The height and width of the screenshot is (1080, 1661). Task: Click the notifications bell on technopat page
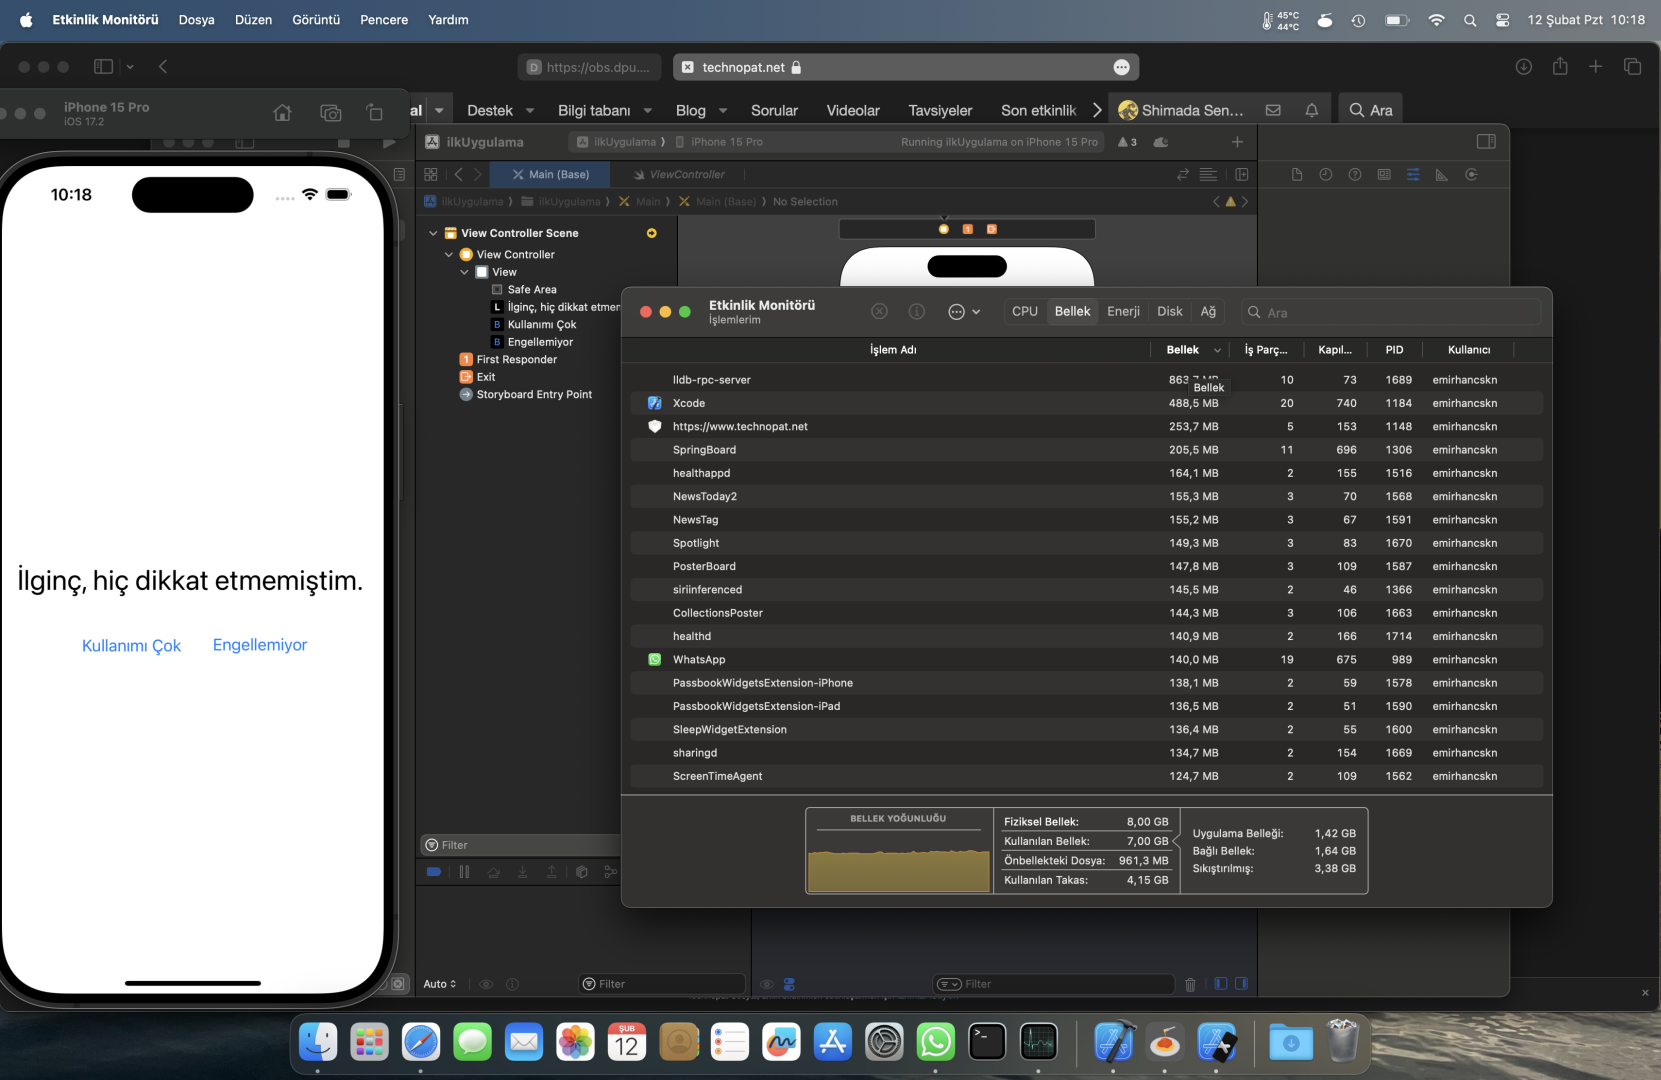[1311, 110]
